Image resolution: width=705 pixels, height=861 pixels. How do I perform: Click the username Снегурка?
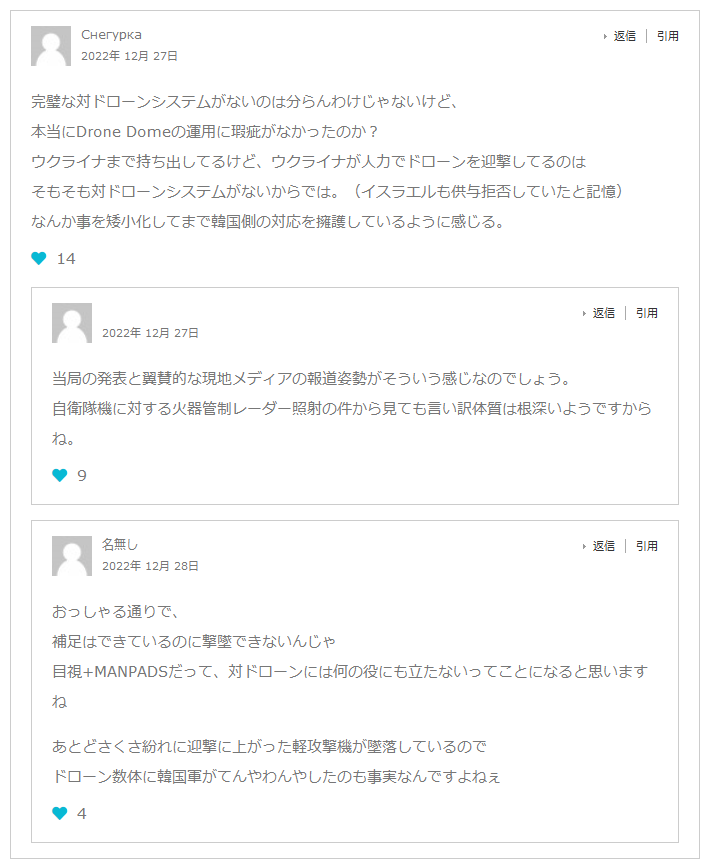pos(111,35)
